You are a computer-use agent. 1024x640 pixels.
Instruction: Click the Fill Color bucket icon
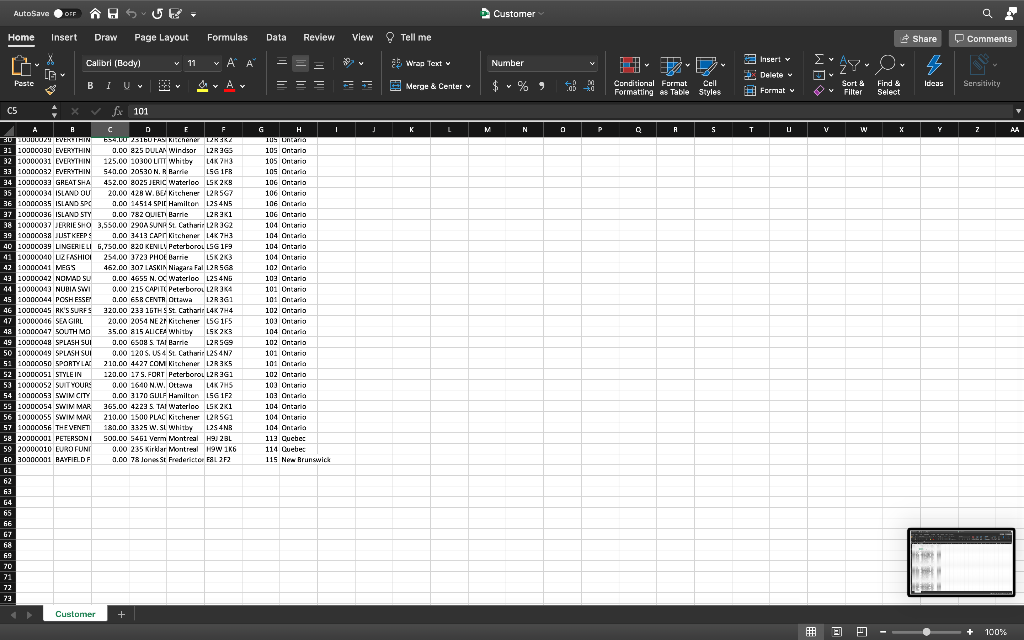(203, 85)
